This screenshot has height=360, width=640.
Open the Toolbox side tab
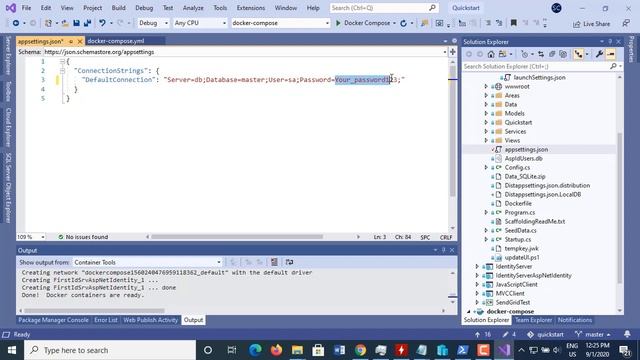(8, 91)
